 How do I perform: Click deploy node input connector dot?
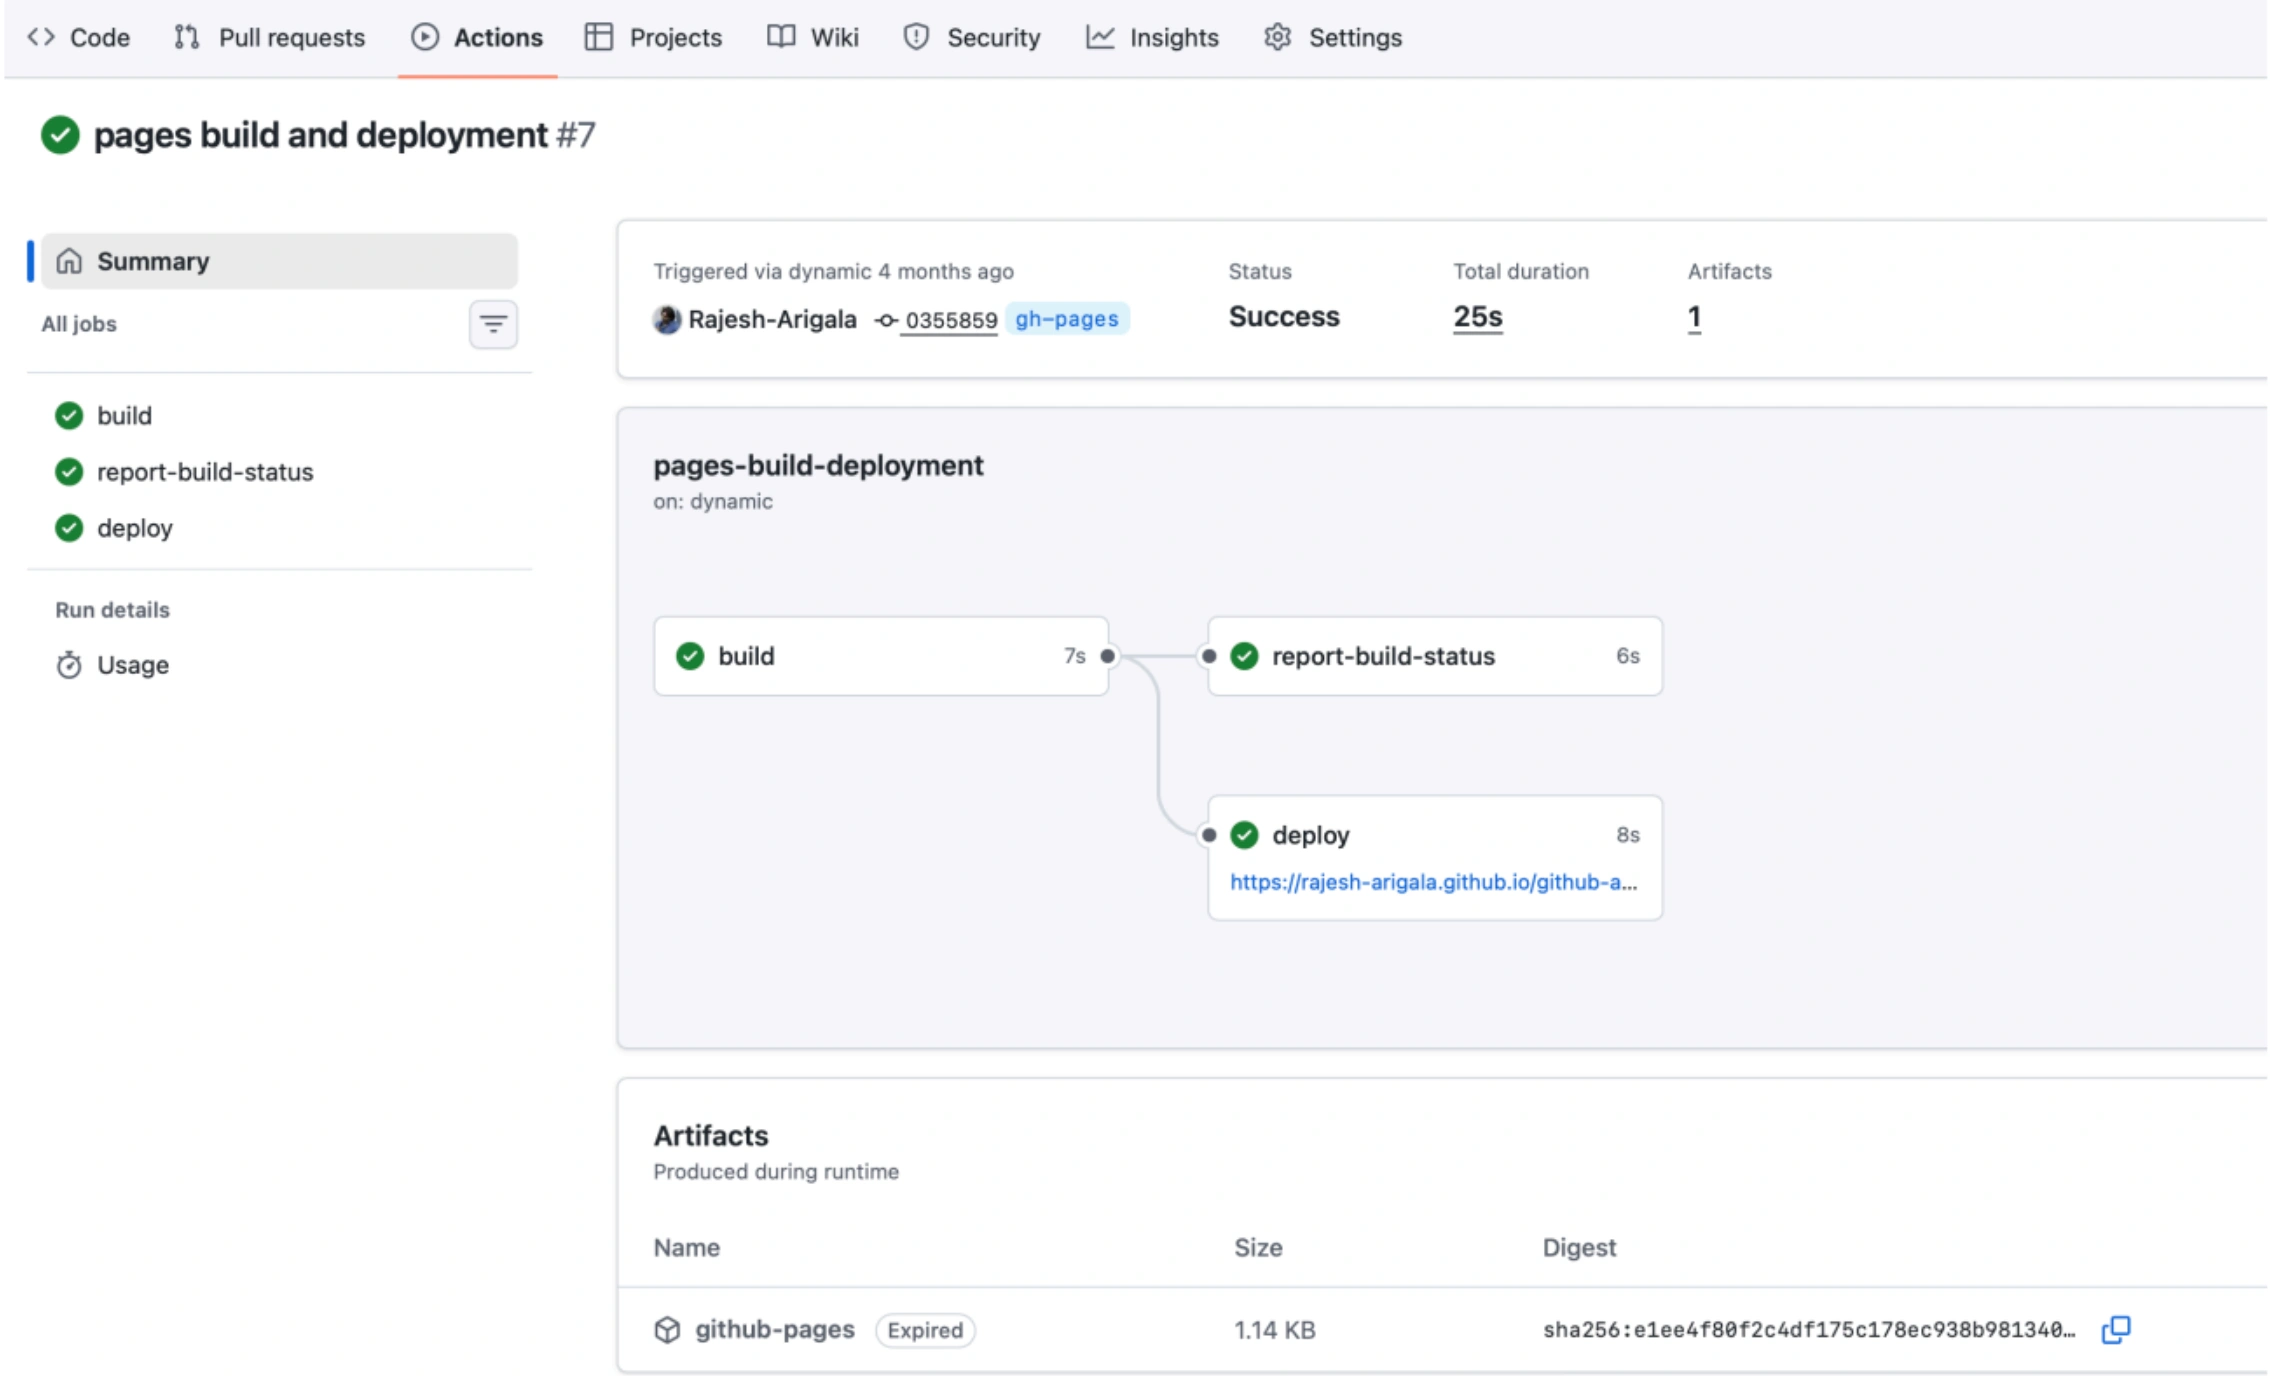(1209, 835)
